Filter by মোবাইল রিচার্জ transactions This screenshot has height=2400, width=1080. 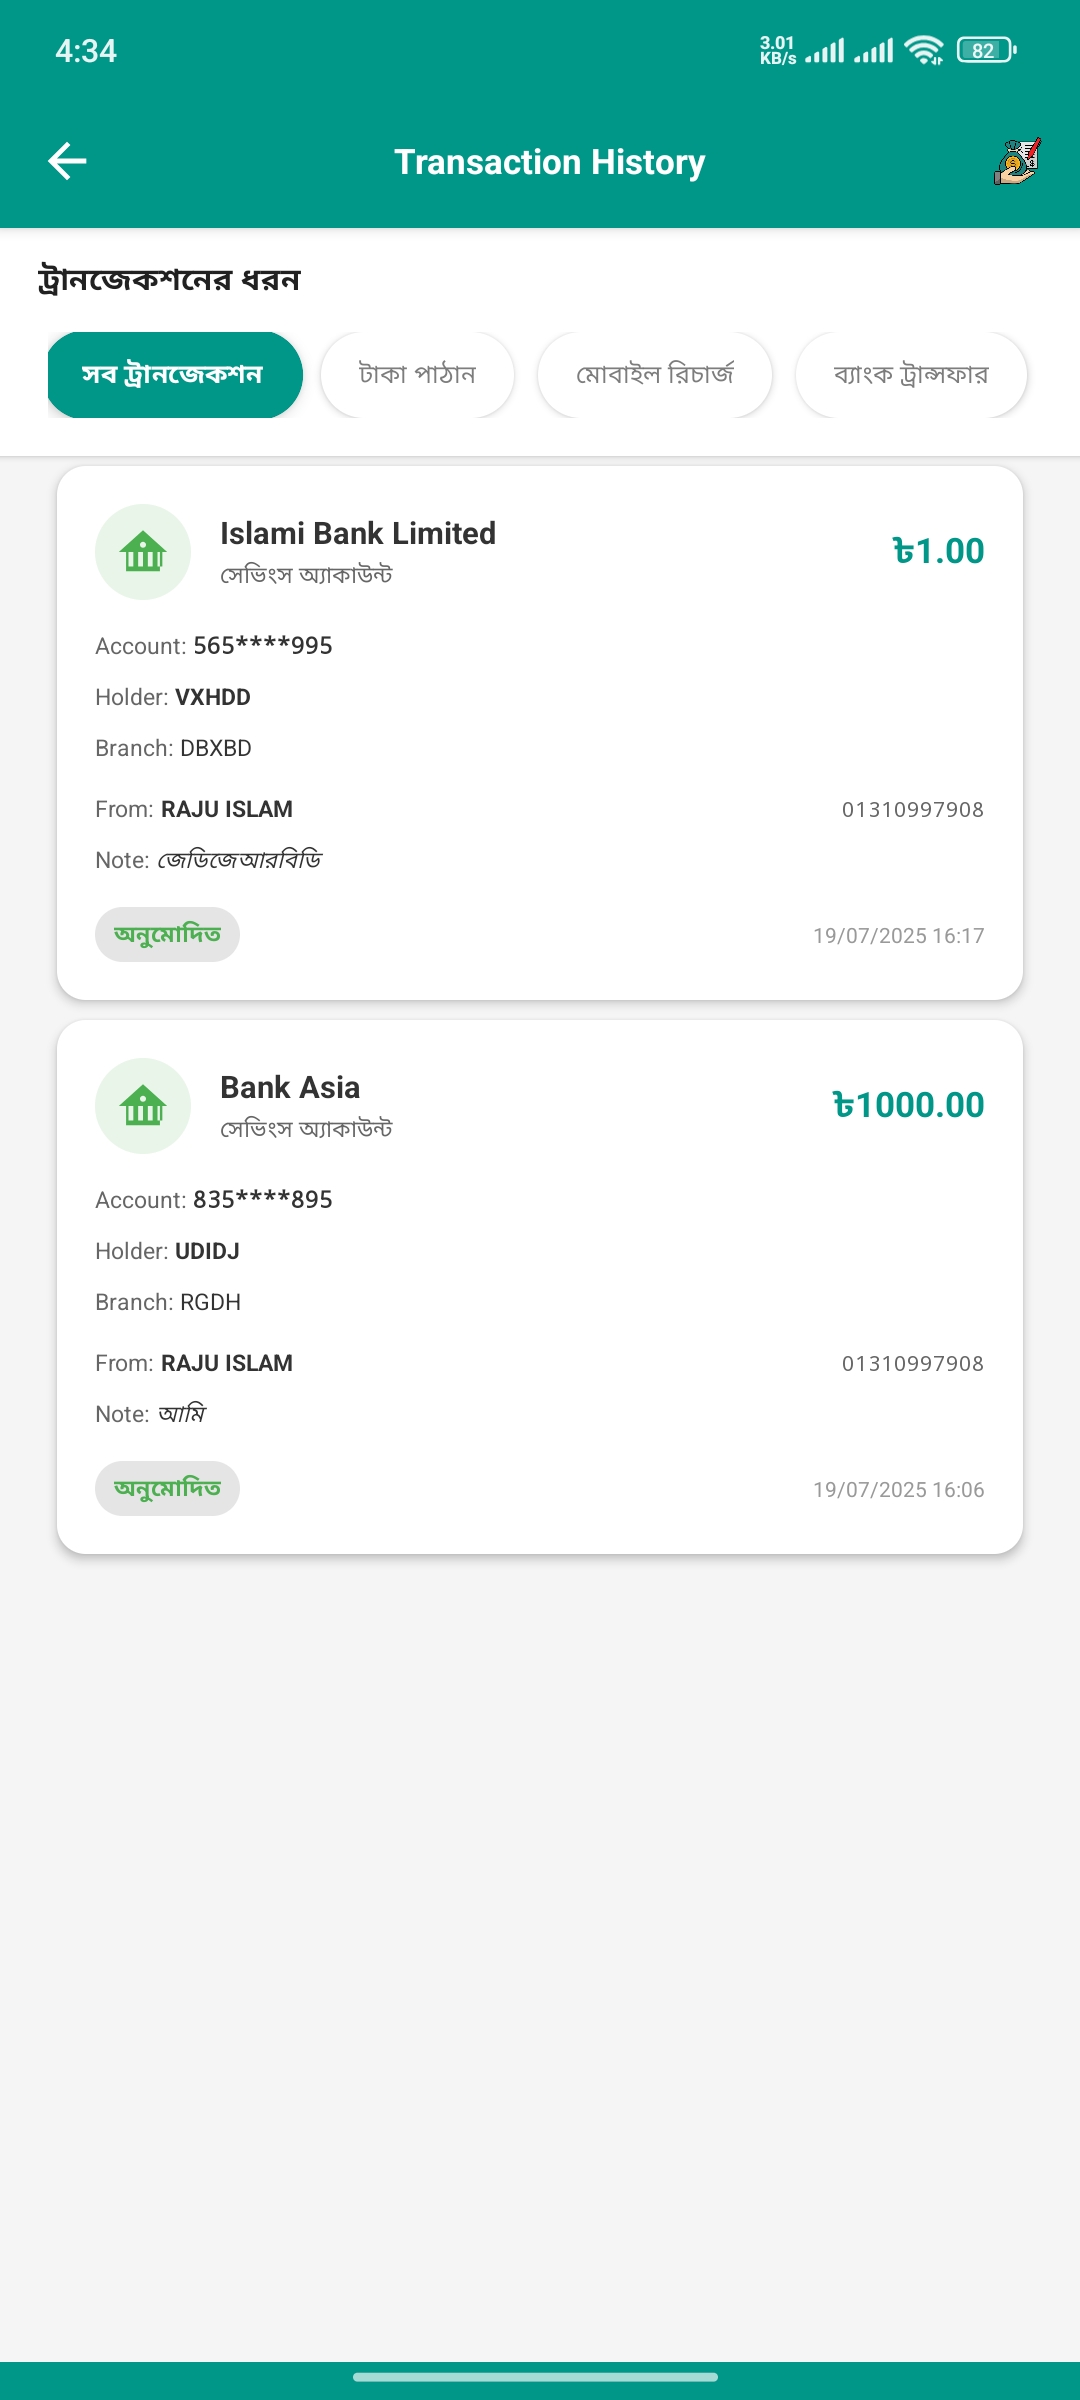655,375
